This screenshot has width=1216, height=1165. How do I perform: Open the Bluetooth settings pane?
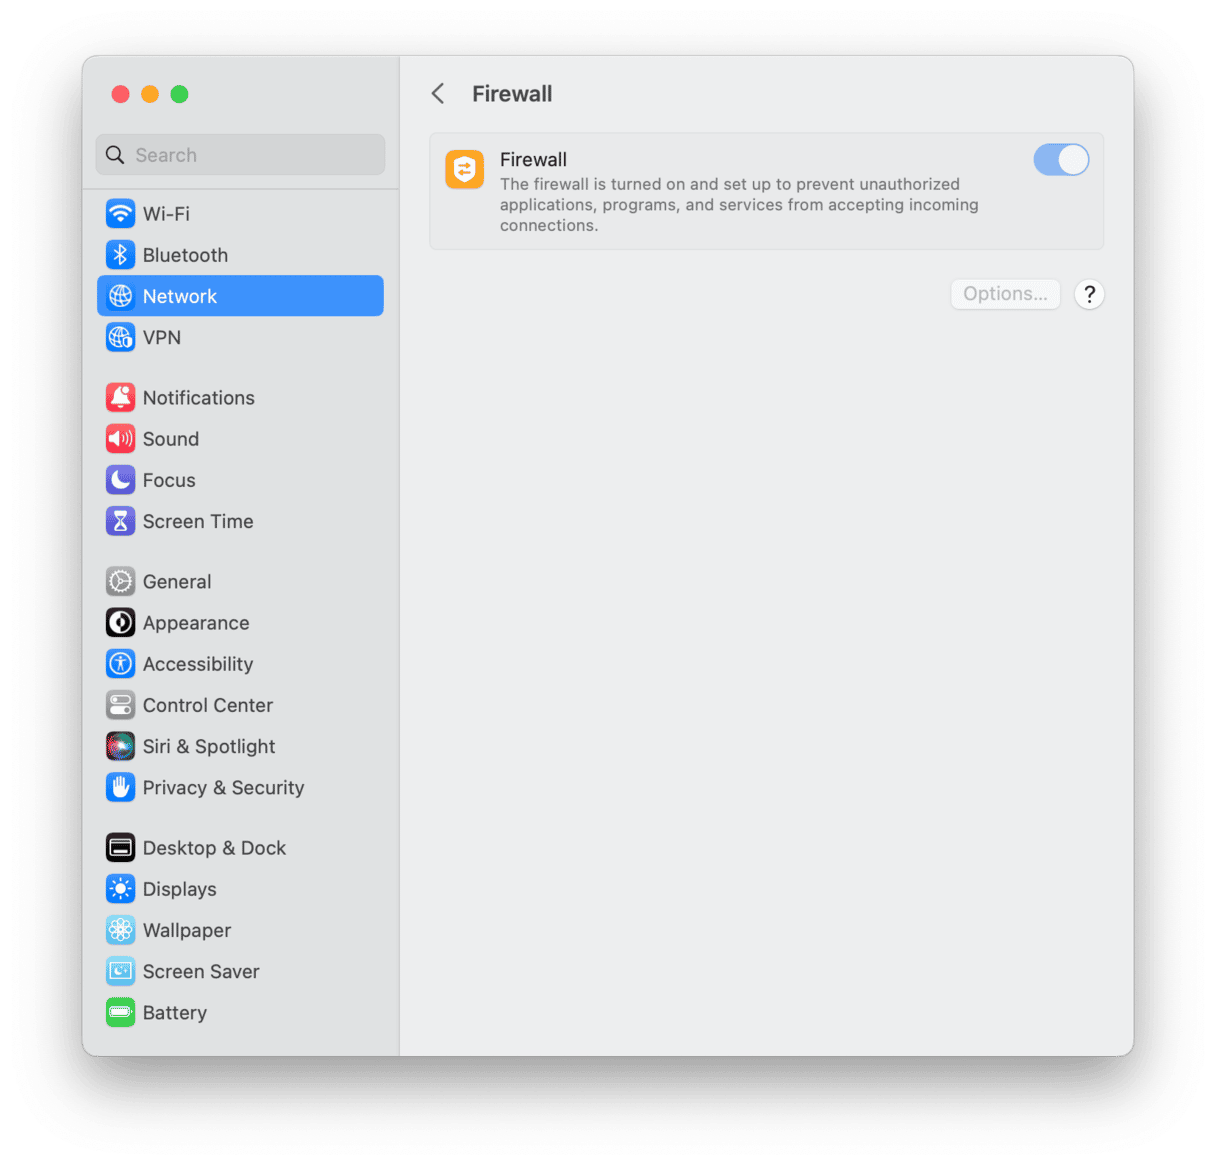tap(240, 255)
